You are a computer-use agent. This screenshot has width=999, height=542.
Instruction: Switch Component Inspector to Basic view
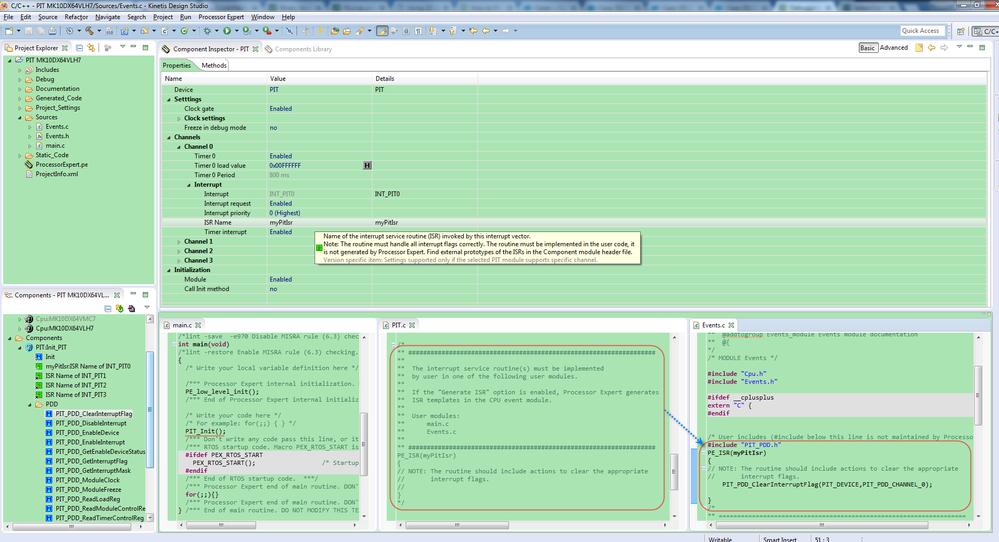[868, 48]
